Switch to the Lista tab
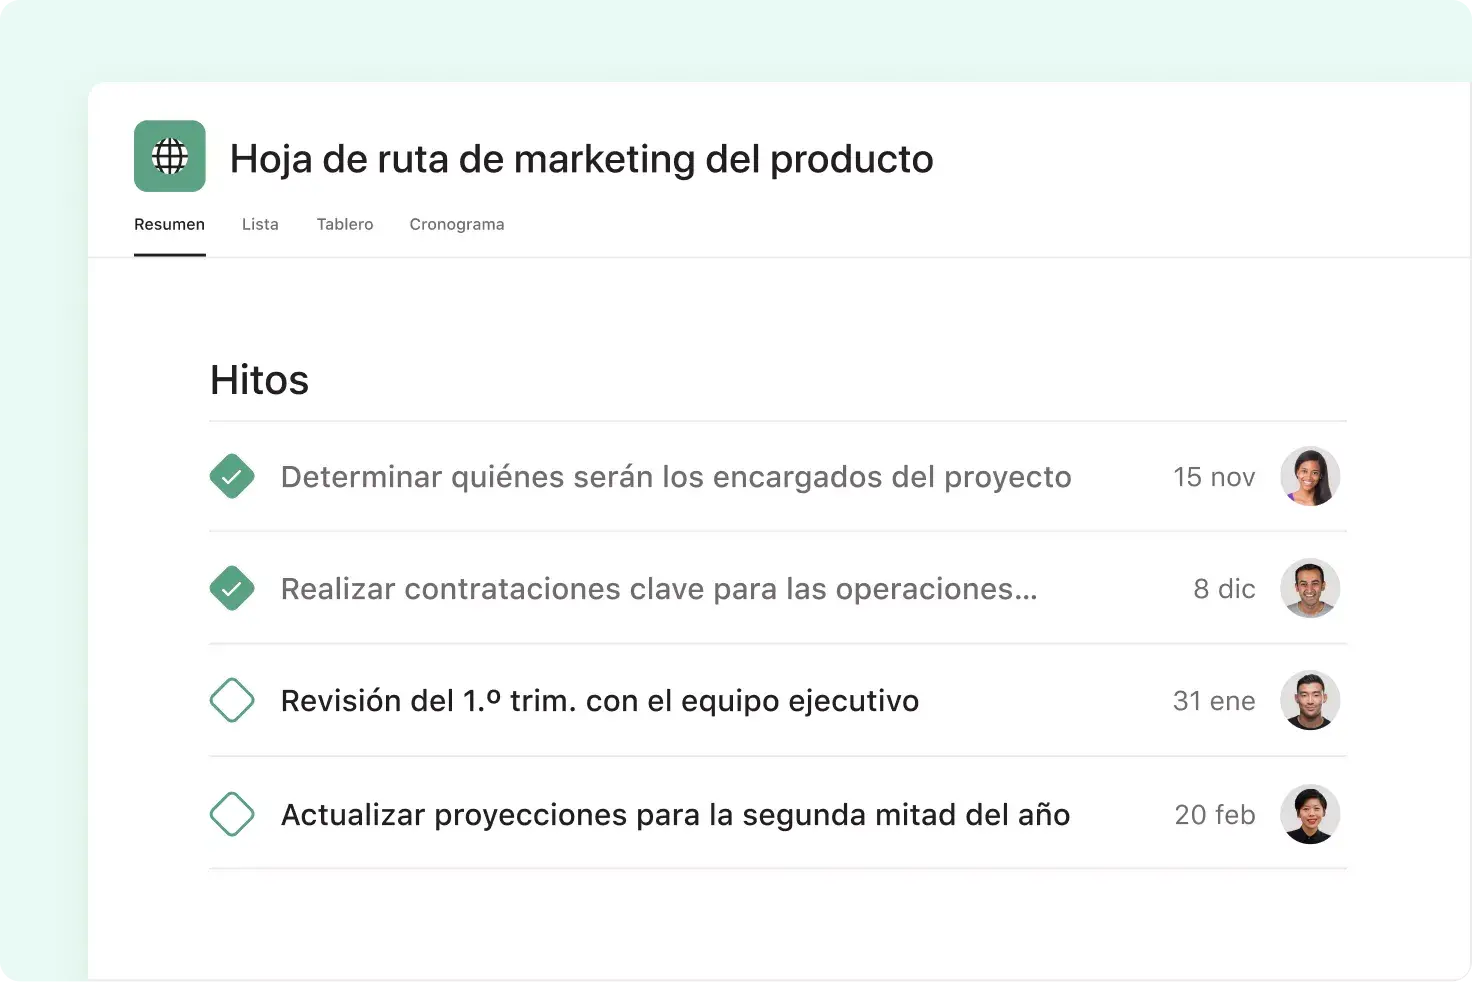This screenshot has height=982, width=1472. [260, 224]
